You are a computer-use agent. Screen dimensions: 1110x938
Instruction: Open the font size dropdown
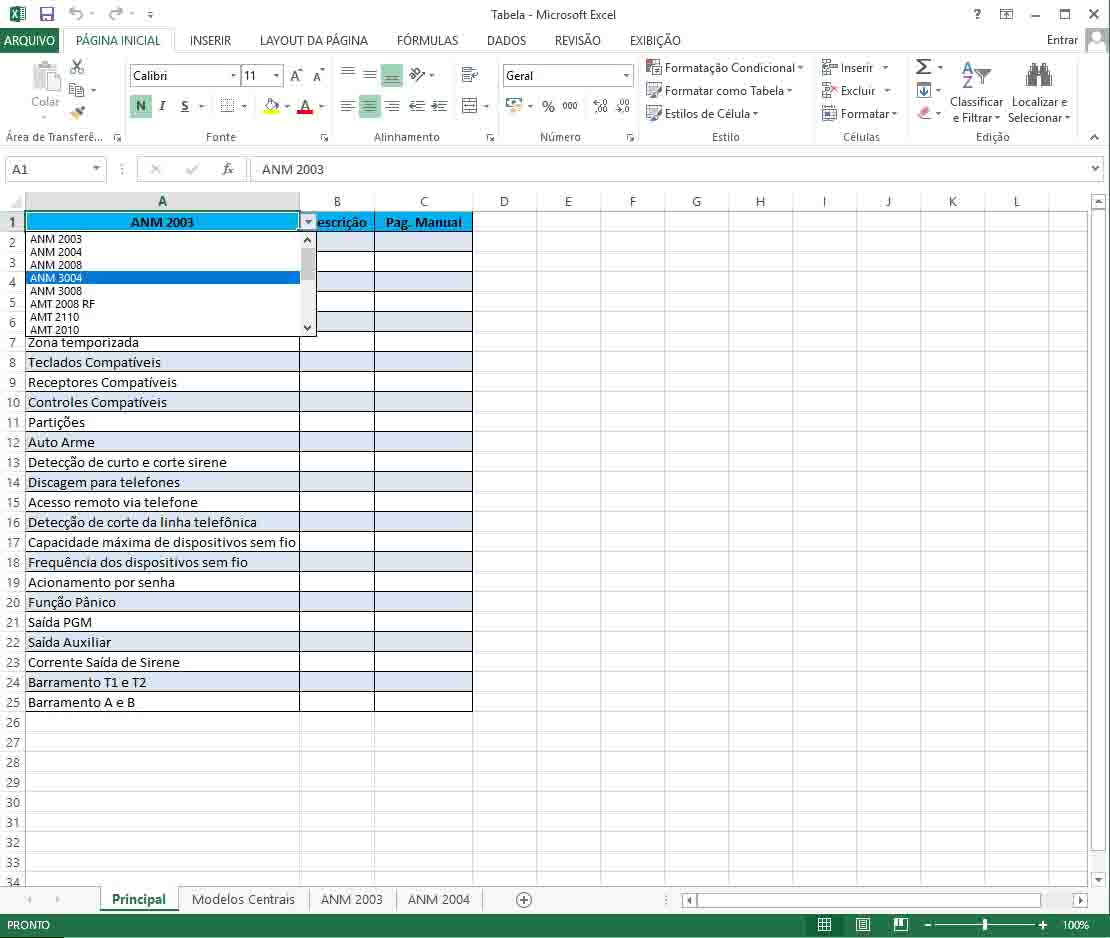(x=276, y=76)
